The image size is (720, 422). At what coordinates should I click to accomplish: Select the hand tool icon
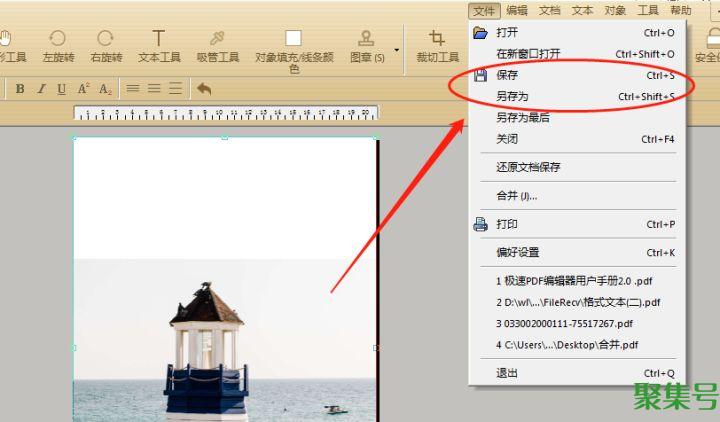point(6,40)
